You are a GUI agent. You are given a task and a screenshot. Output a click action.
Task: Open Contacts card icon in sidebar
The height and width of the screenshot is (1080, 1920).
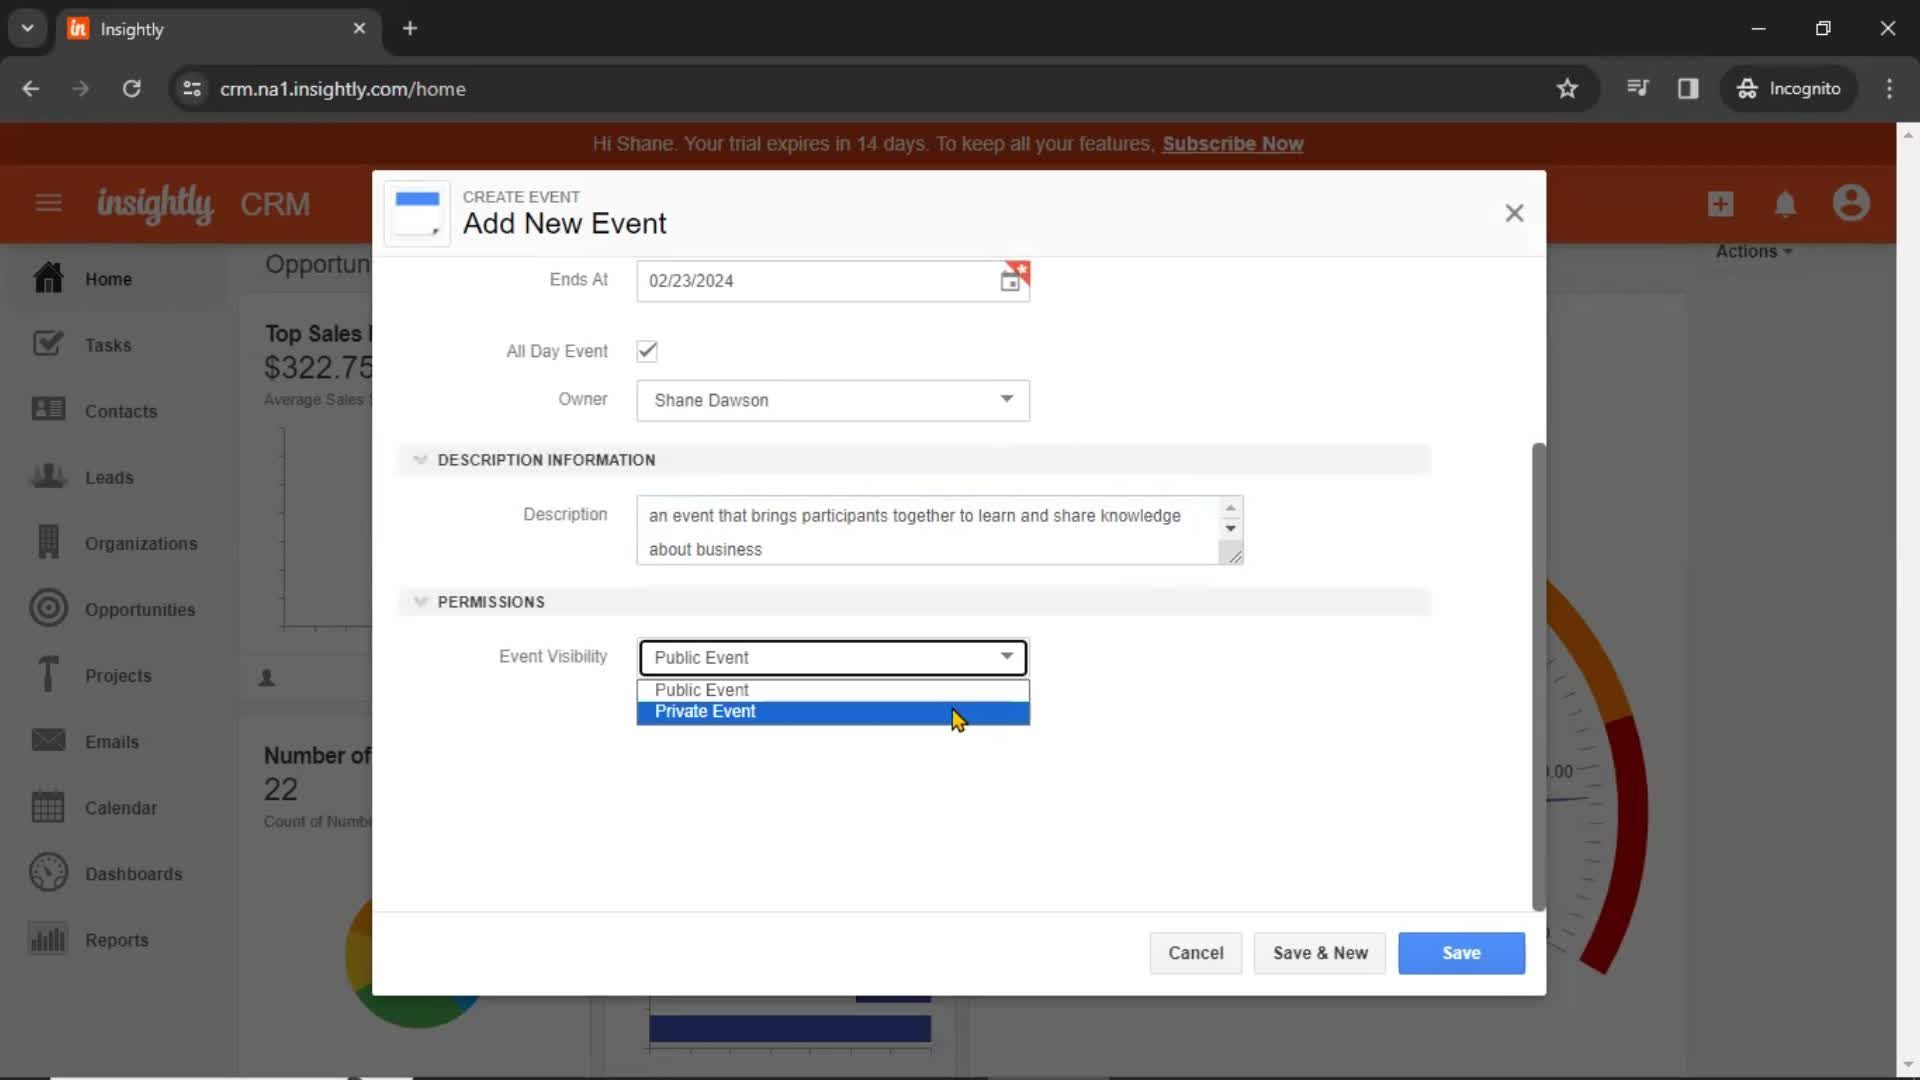pos(48,410)
